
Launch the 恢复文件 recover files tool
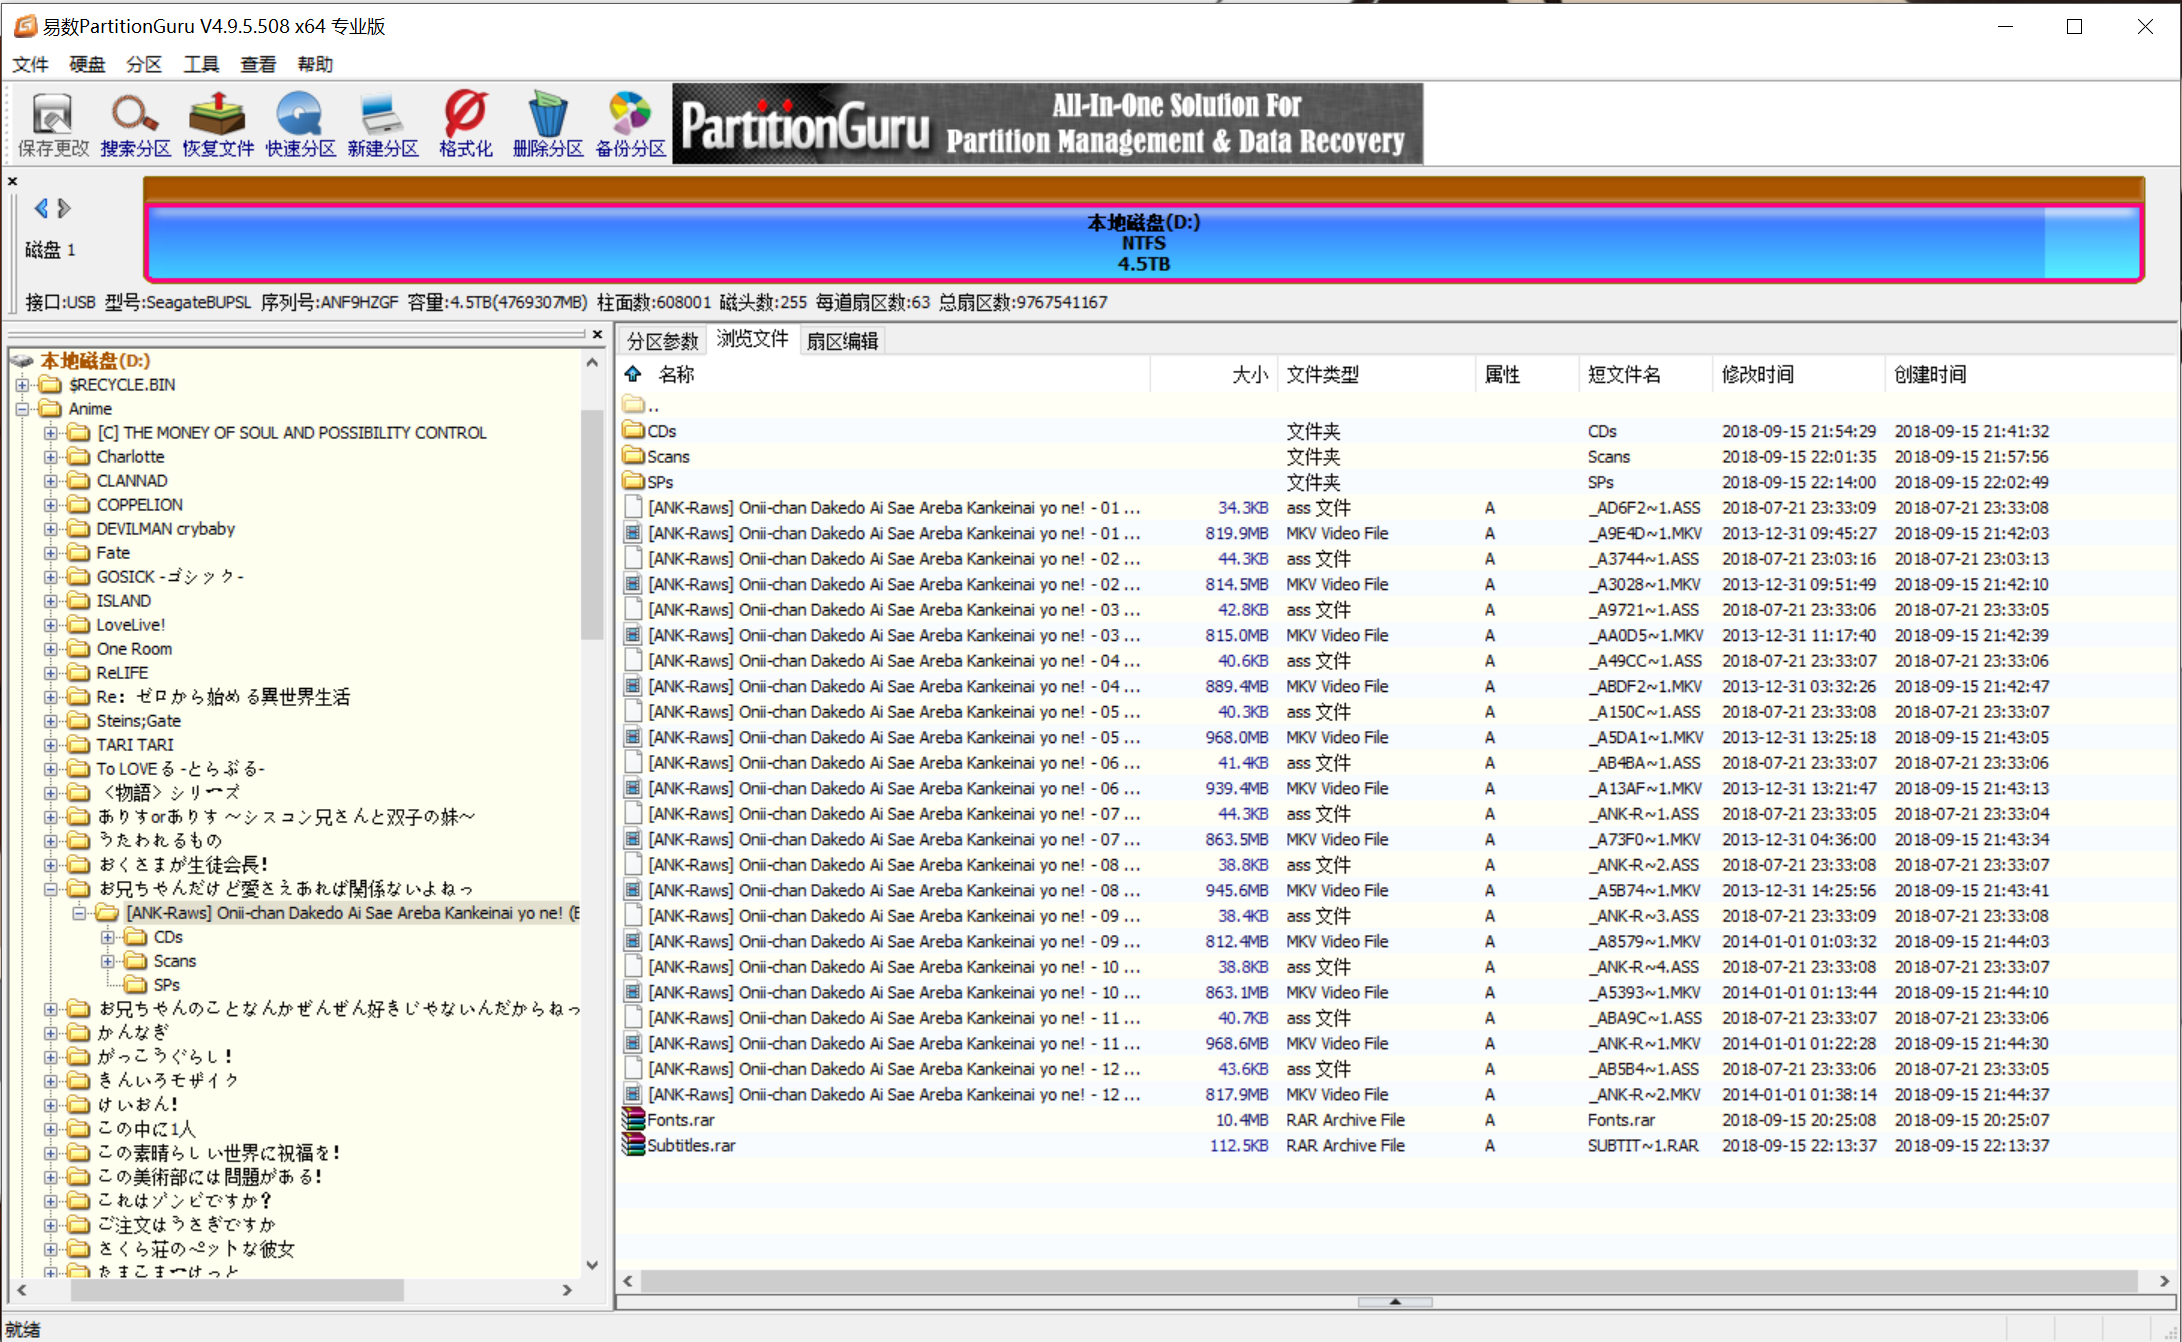pos(218,124)
